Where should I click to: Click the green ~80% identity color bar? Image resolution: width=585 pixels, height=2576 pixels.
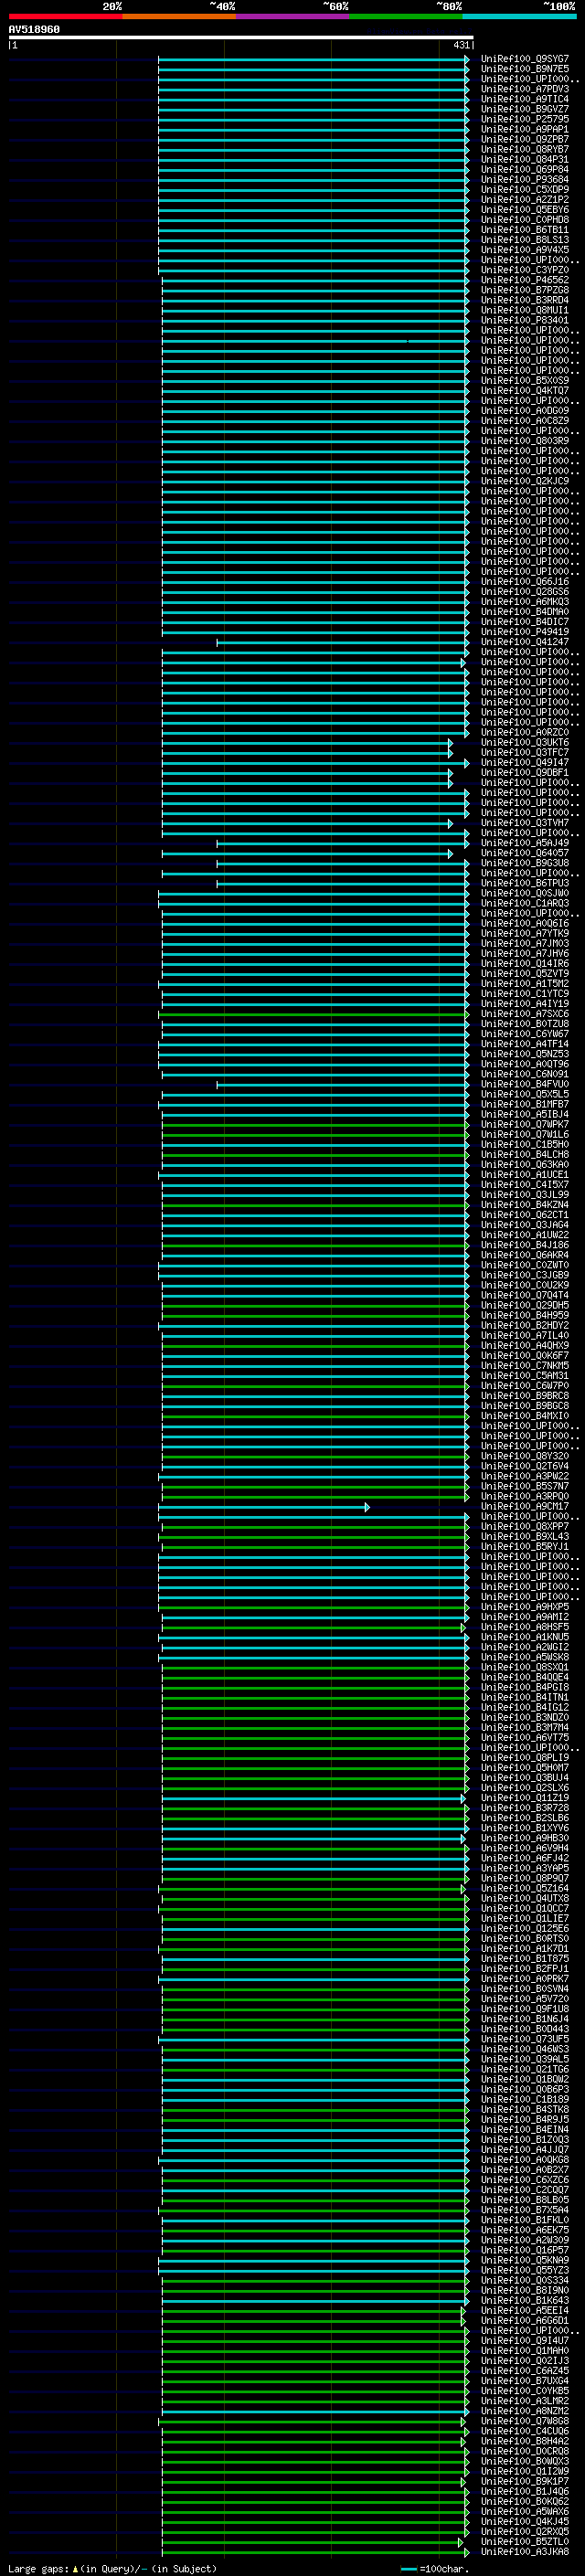point(406,16)
